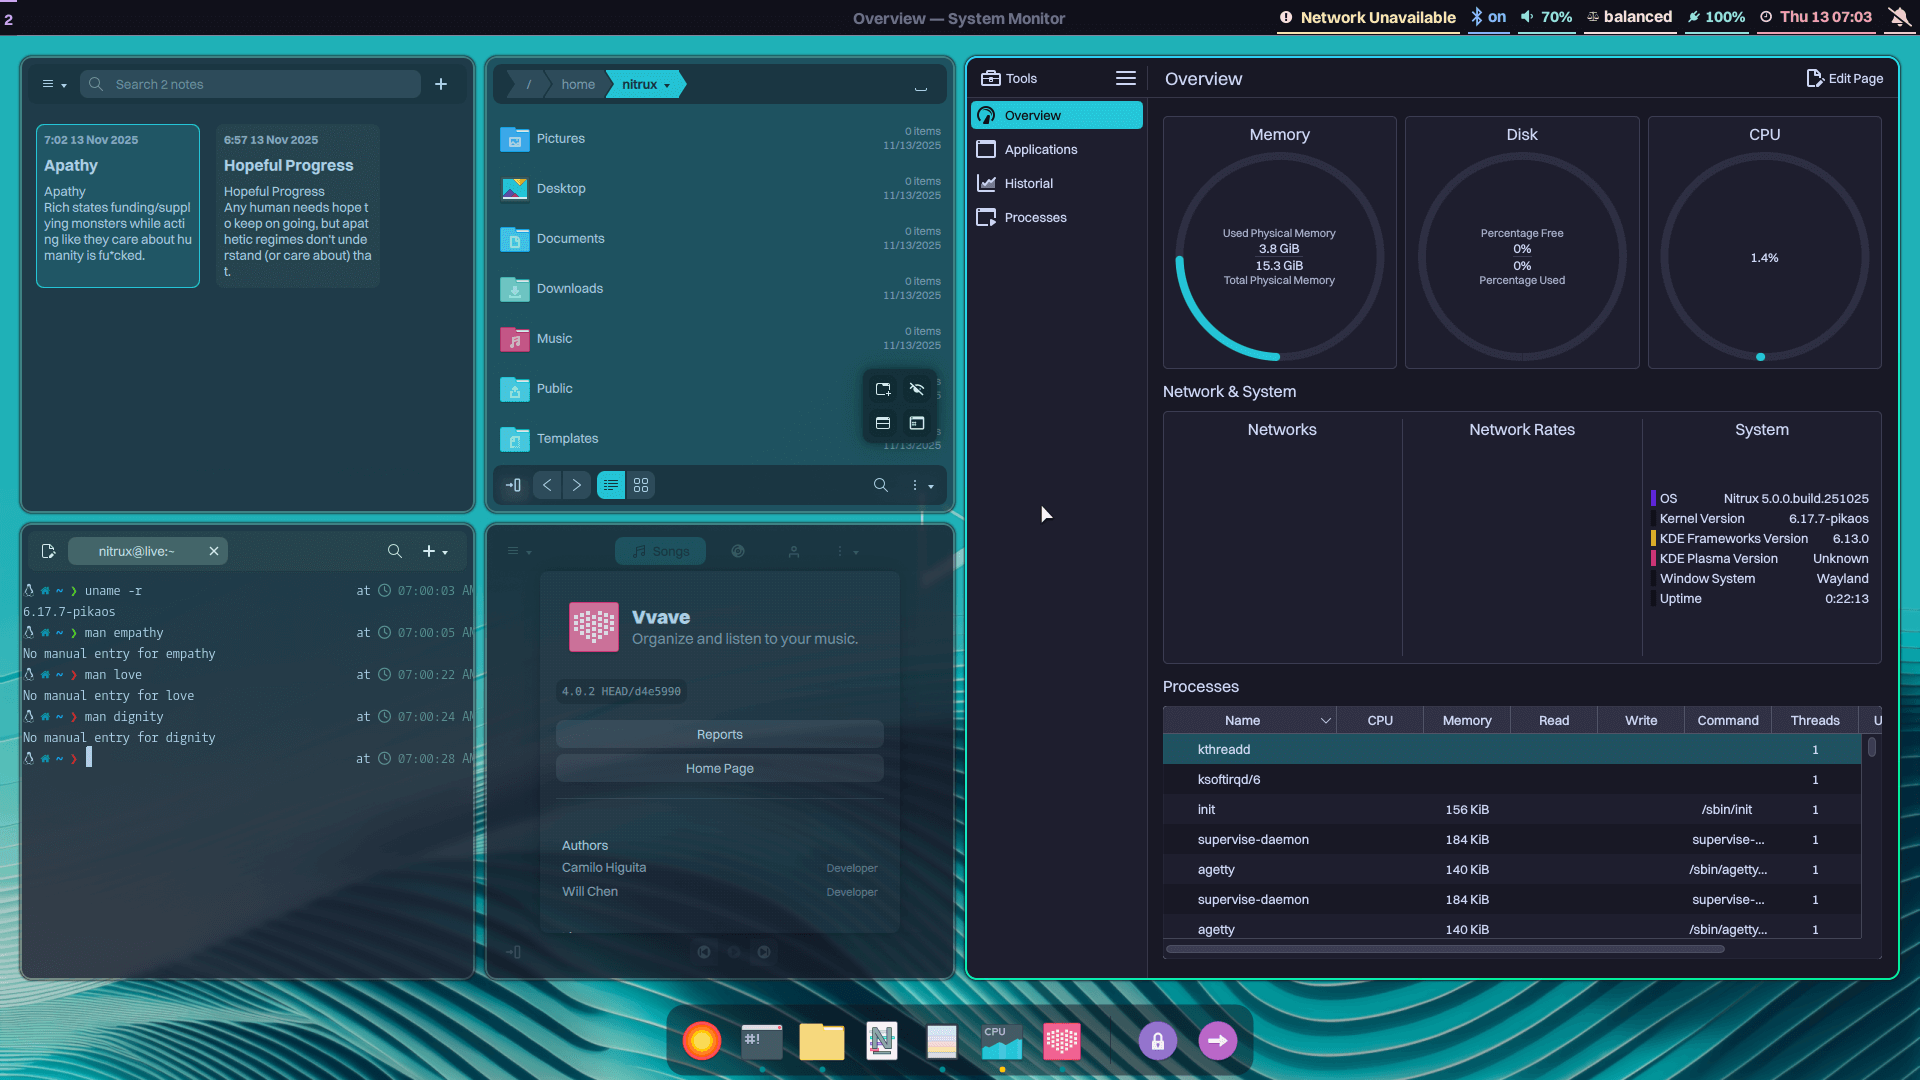Image resolution: width=1920 pixels, height=1080 pixels.
Task: Select the Historial tool in System Monitor
Action: point(1028,183)
